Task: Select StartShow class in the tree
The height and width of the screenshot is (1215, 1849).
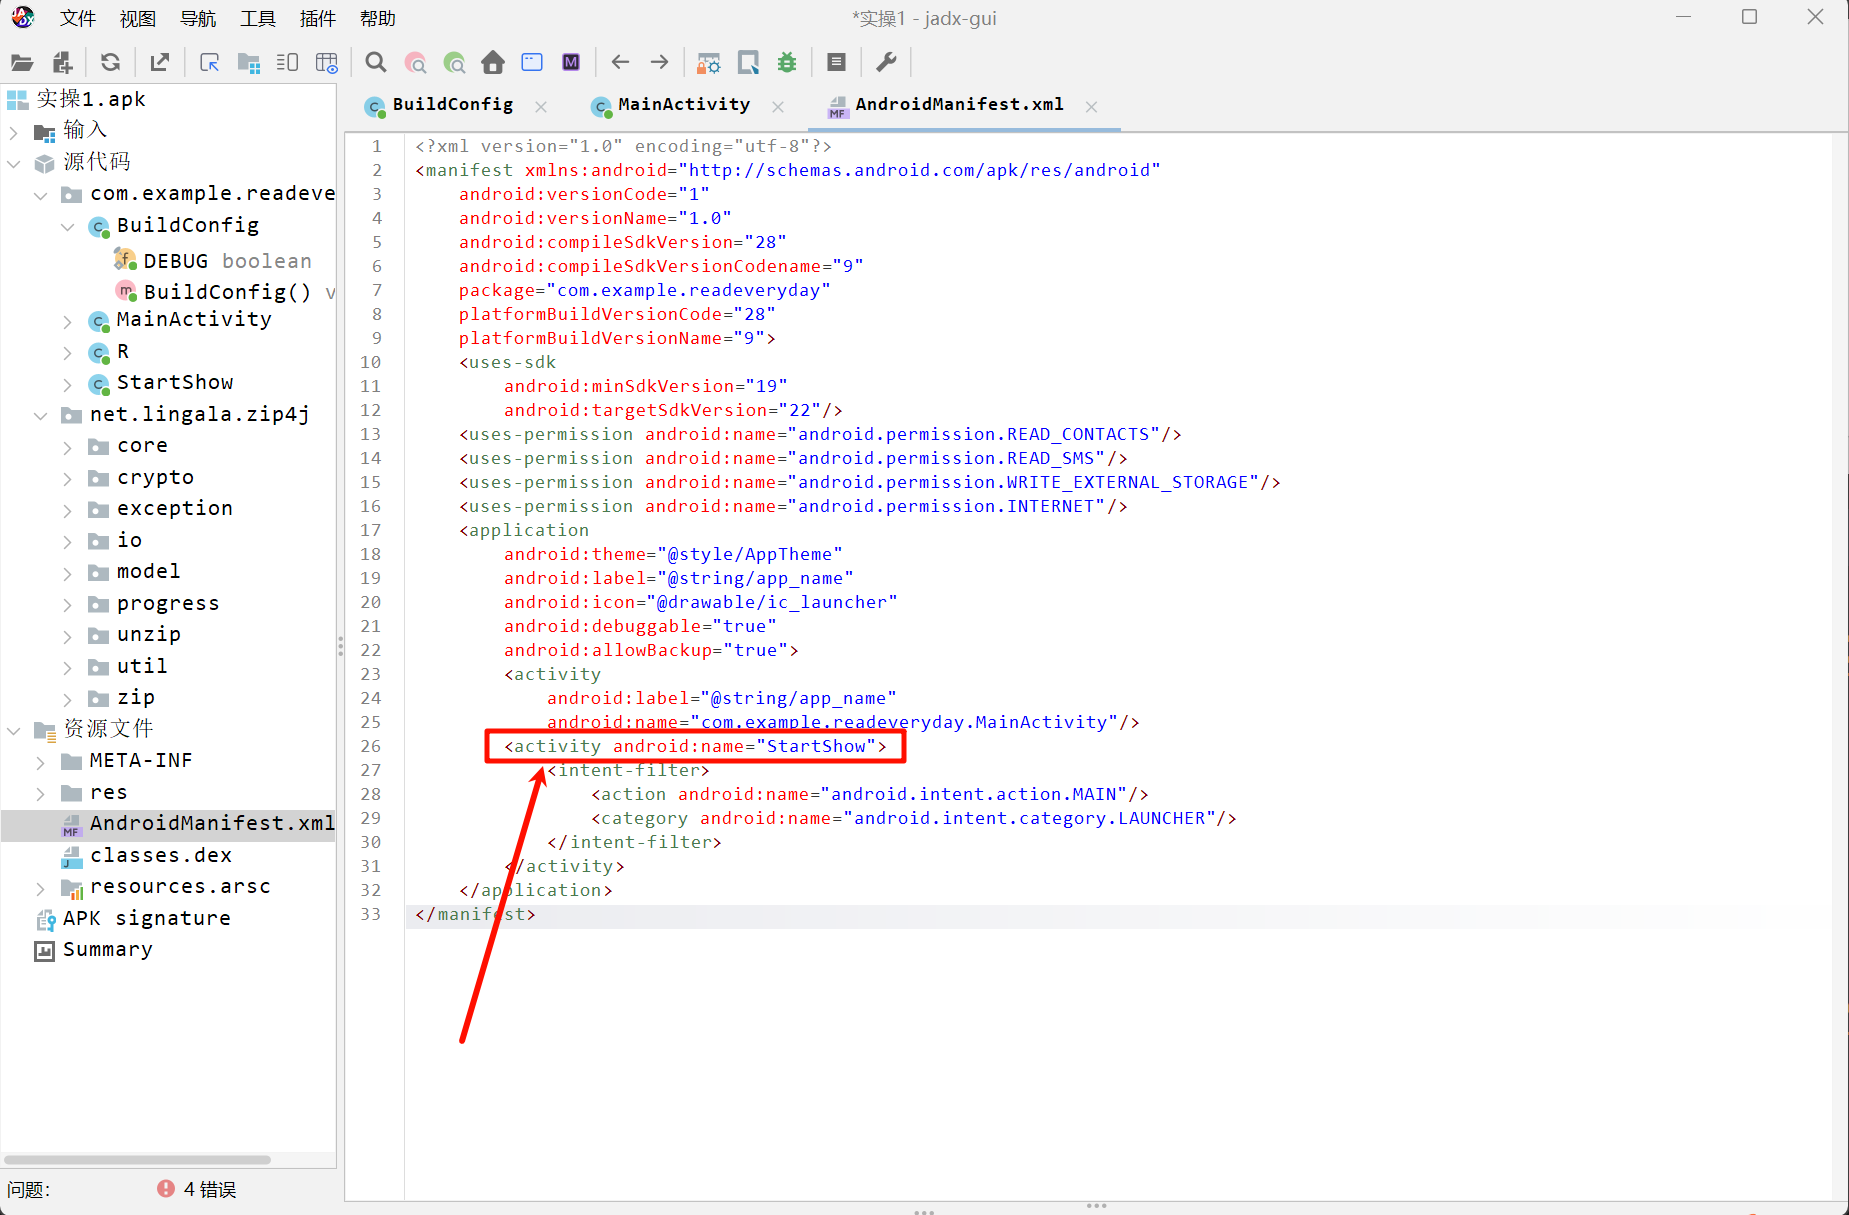Action: tap(174, 383)
